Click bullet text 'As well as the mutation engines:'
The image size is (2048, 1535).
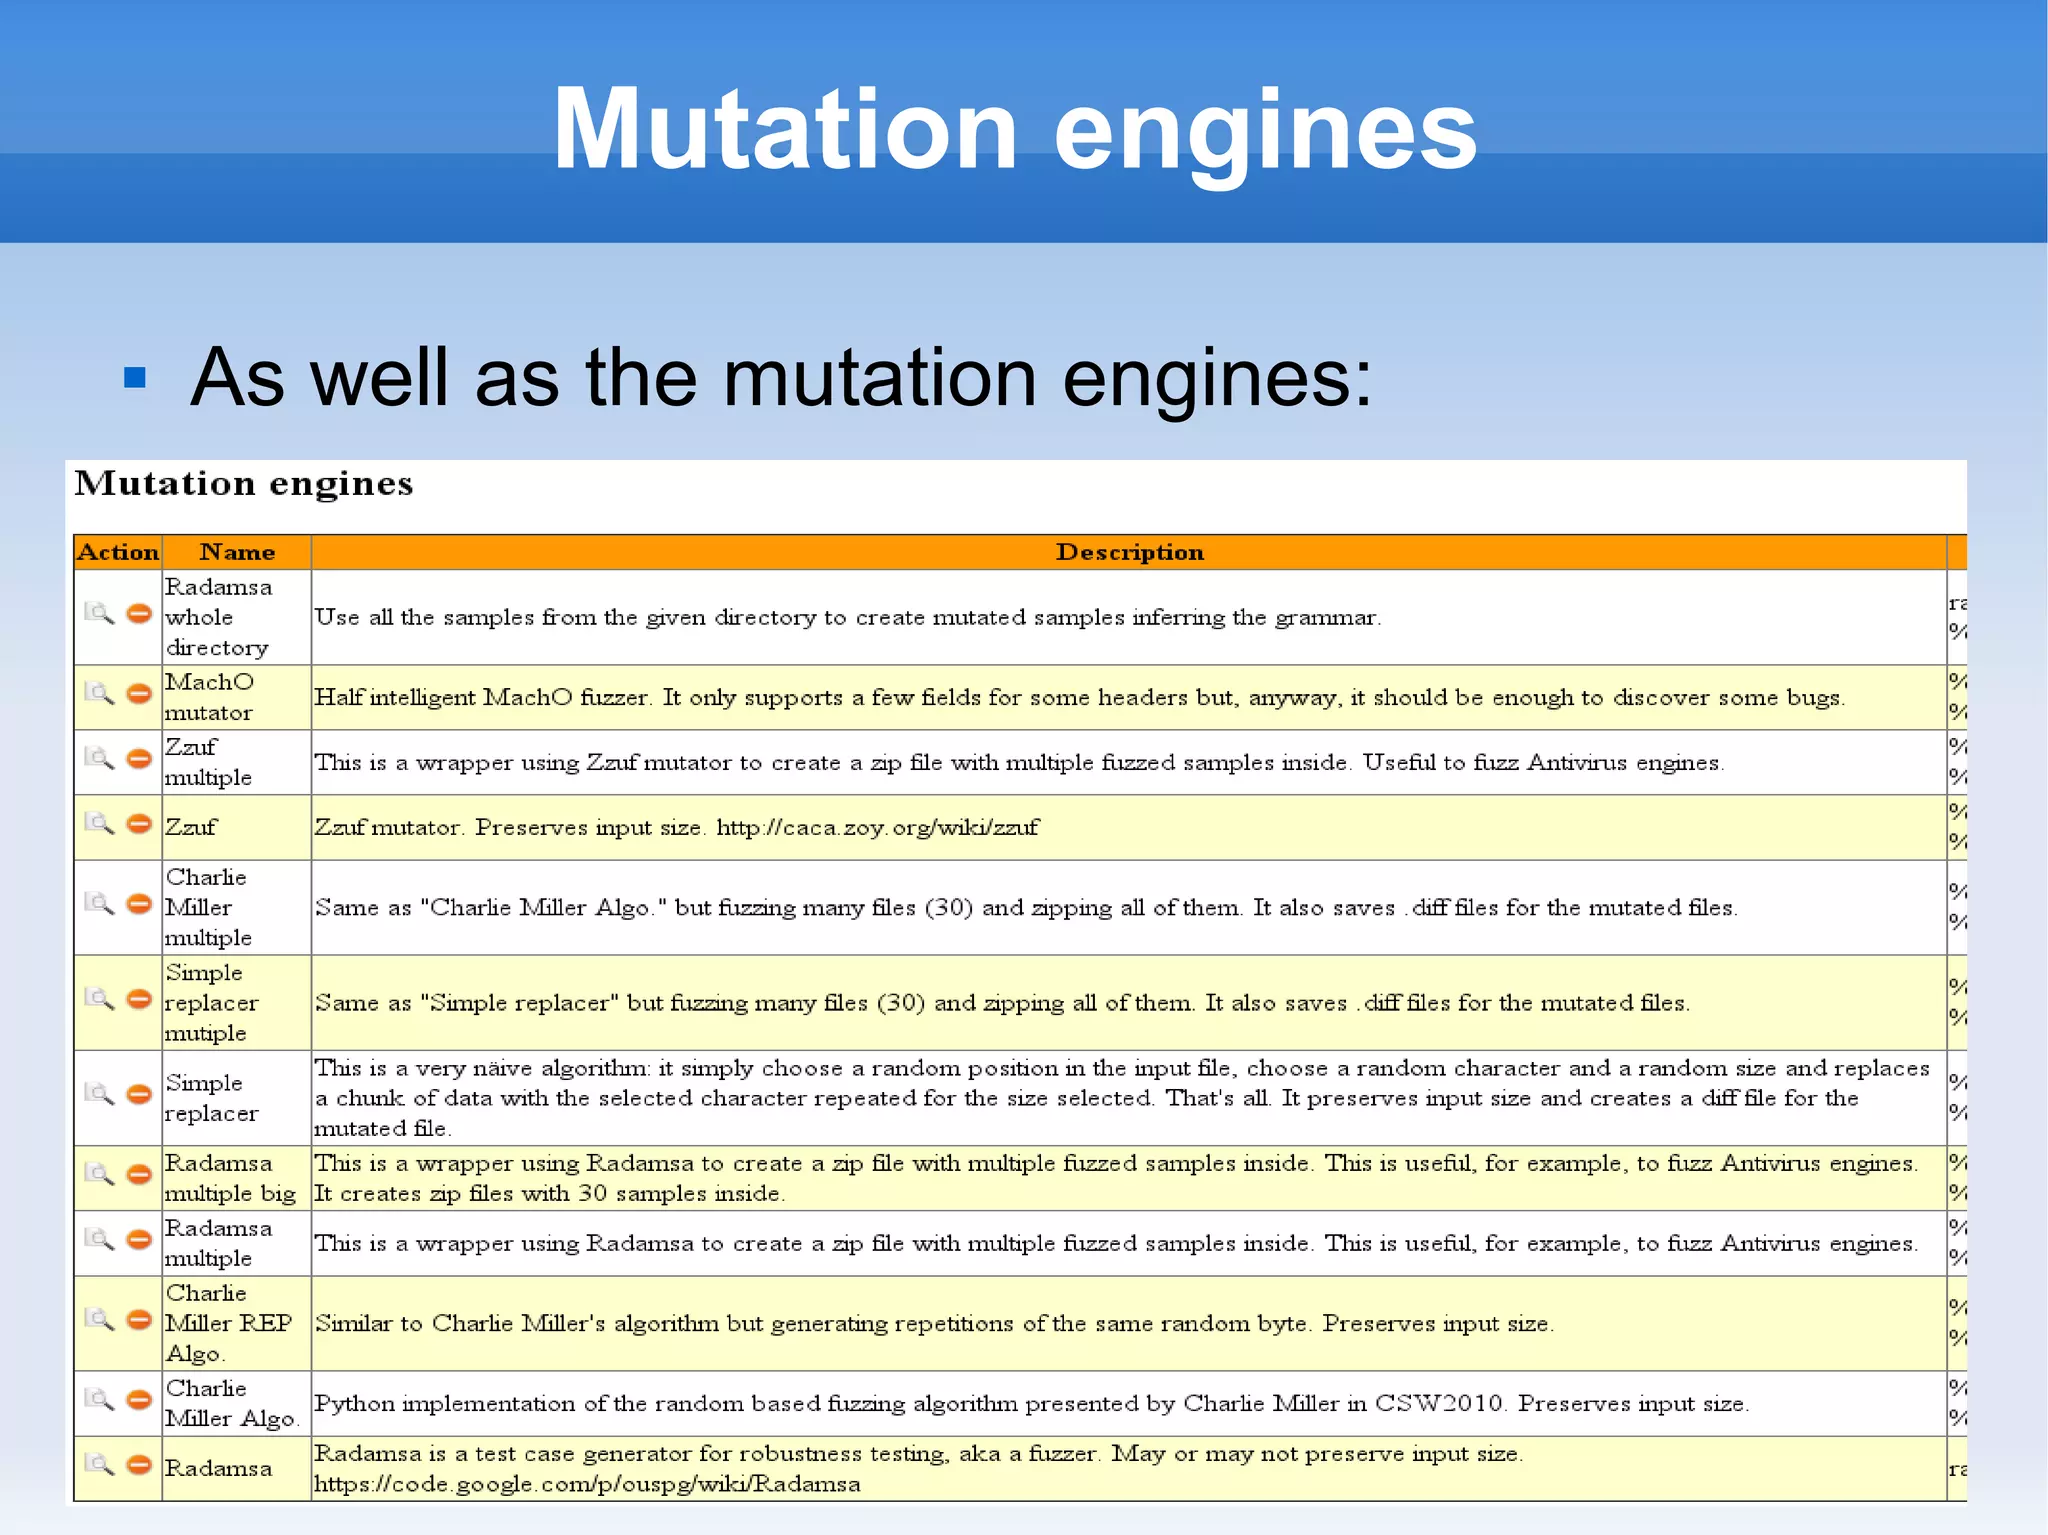781,377
